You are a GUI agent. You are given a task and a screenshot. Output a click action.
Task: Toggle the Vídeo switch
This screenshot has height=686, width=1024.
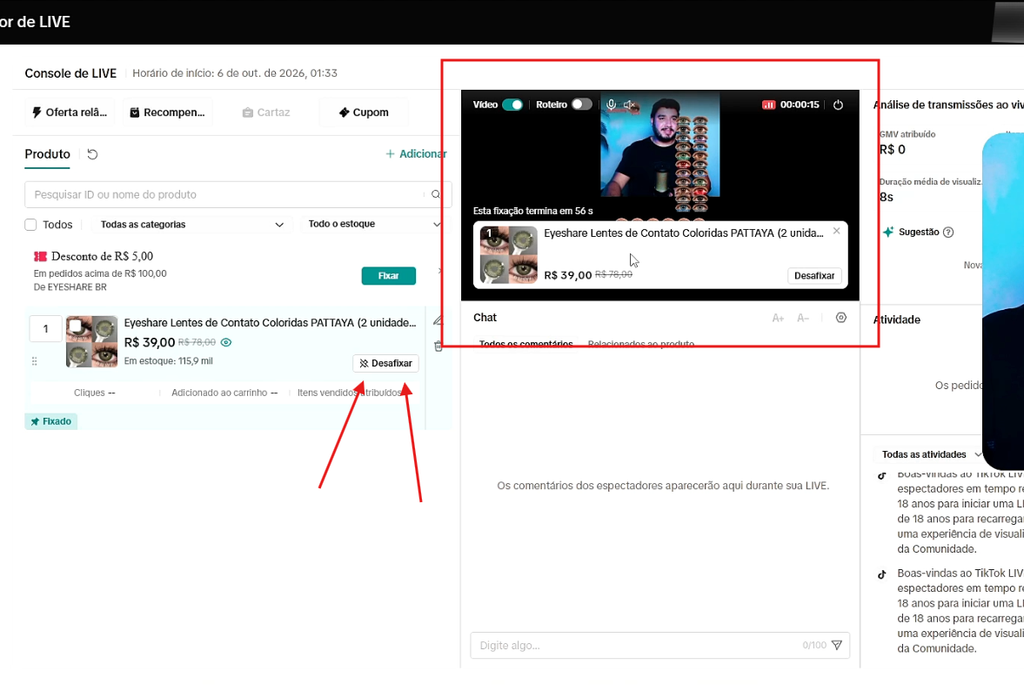[x=513, y=105]
